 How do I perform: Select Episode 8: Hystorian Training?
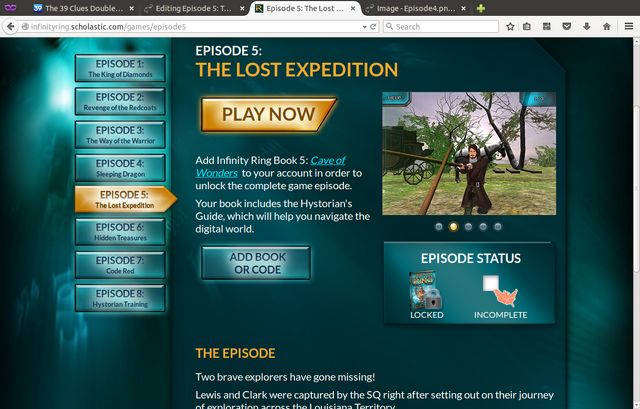coord(120,298)
